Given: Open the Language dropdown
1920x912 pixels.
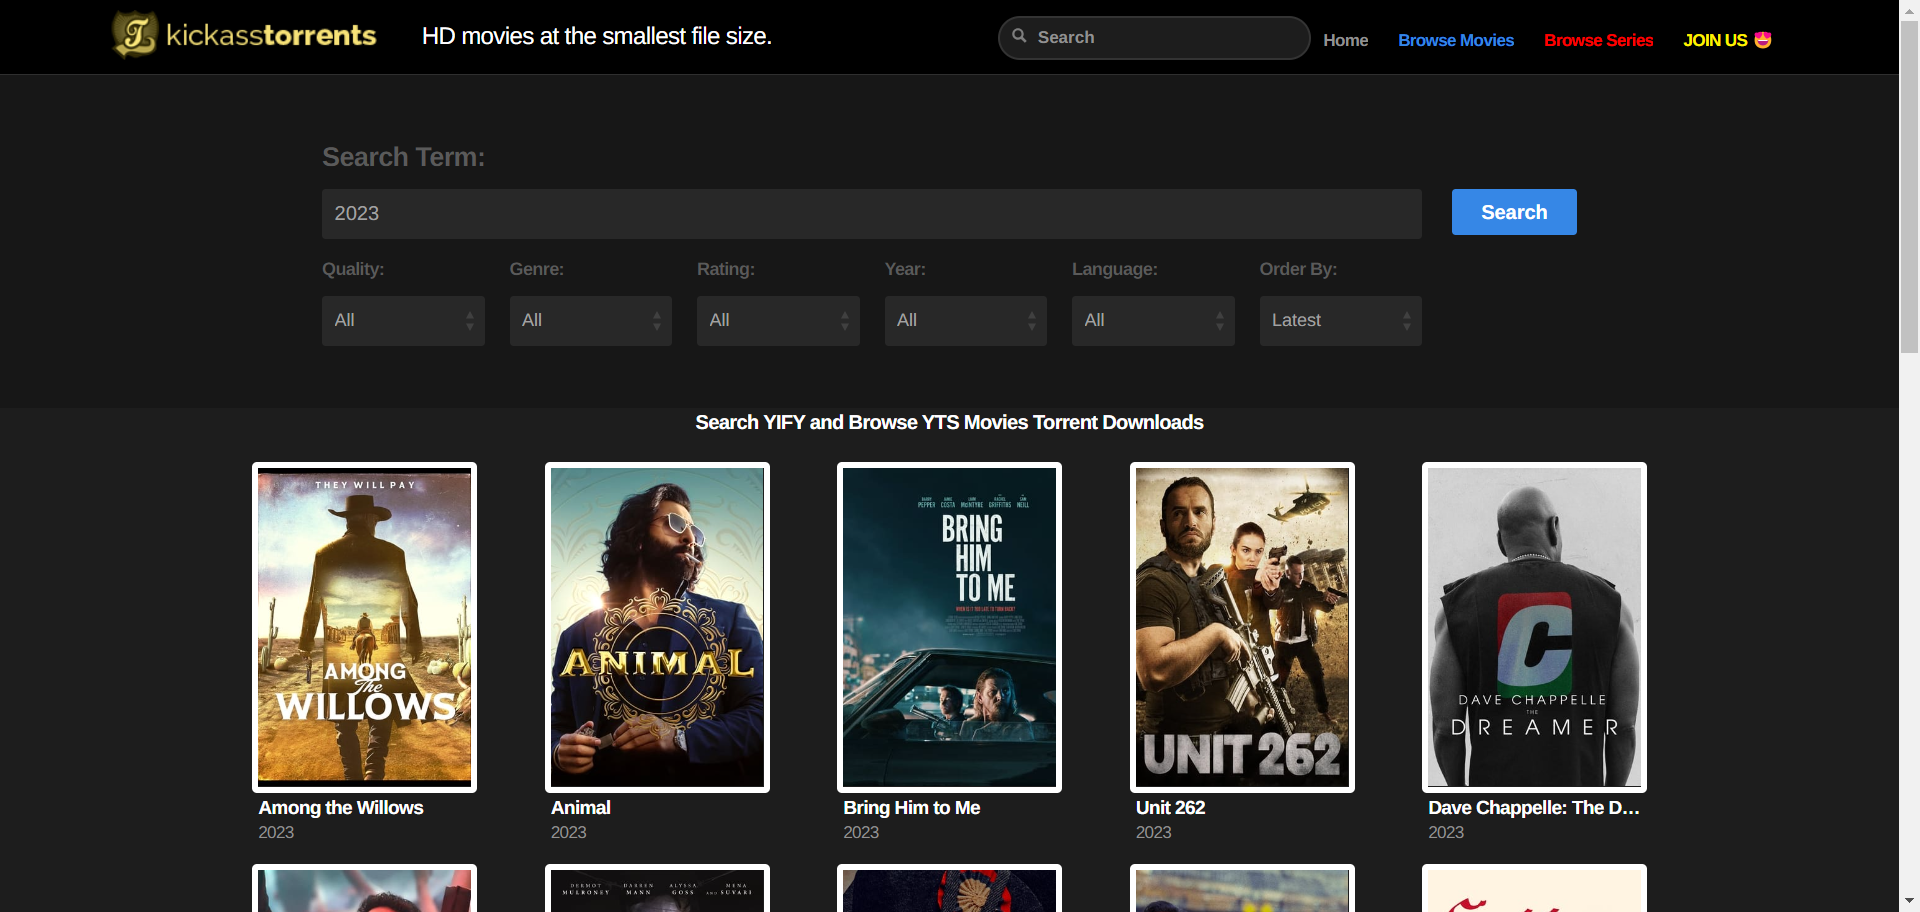Looking at the screenshot, I should (x=1153, y=320).
